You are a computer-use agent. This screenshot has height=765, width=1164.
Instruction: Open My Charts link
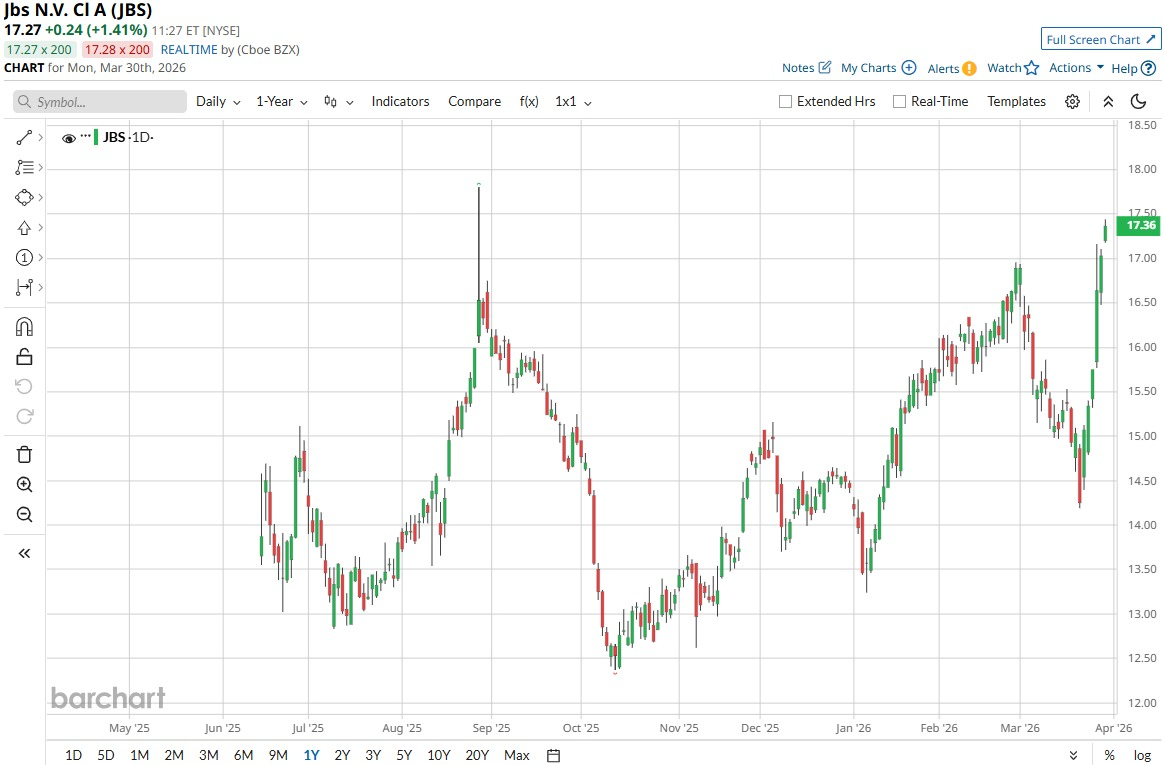point(878,68)
